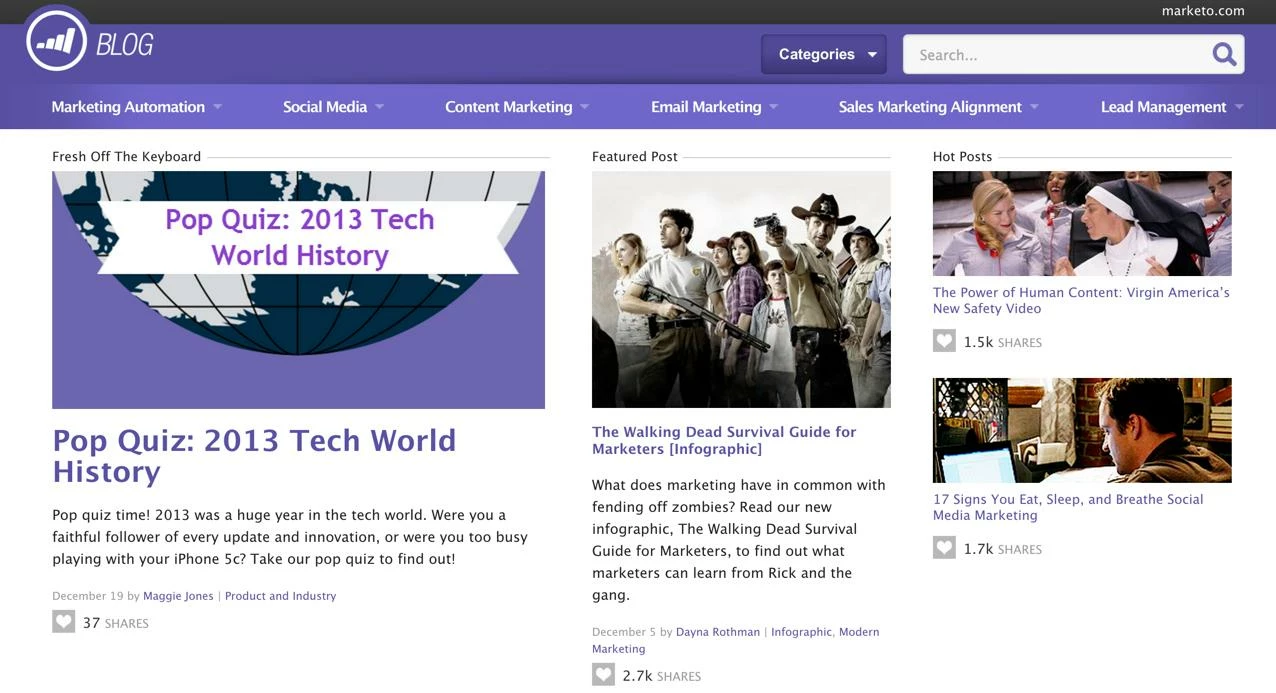Click the man with laptop thumbnail

tap(1082, 430)
